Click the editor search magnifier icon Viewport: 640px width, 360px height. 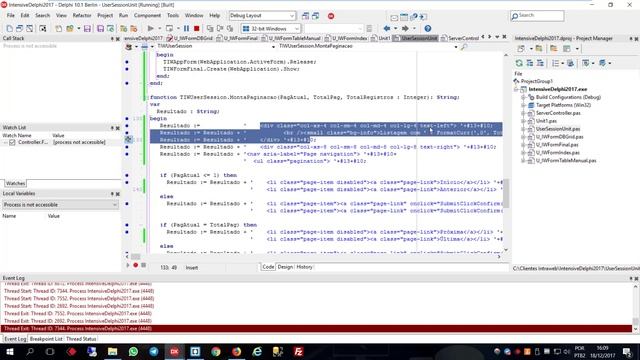(x=464, y=47)
